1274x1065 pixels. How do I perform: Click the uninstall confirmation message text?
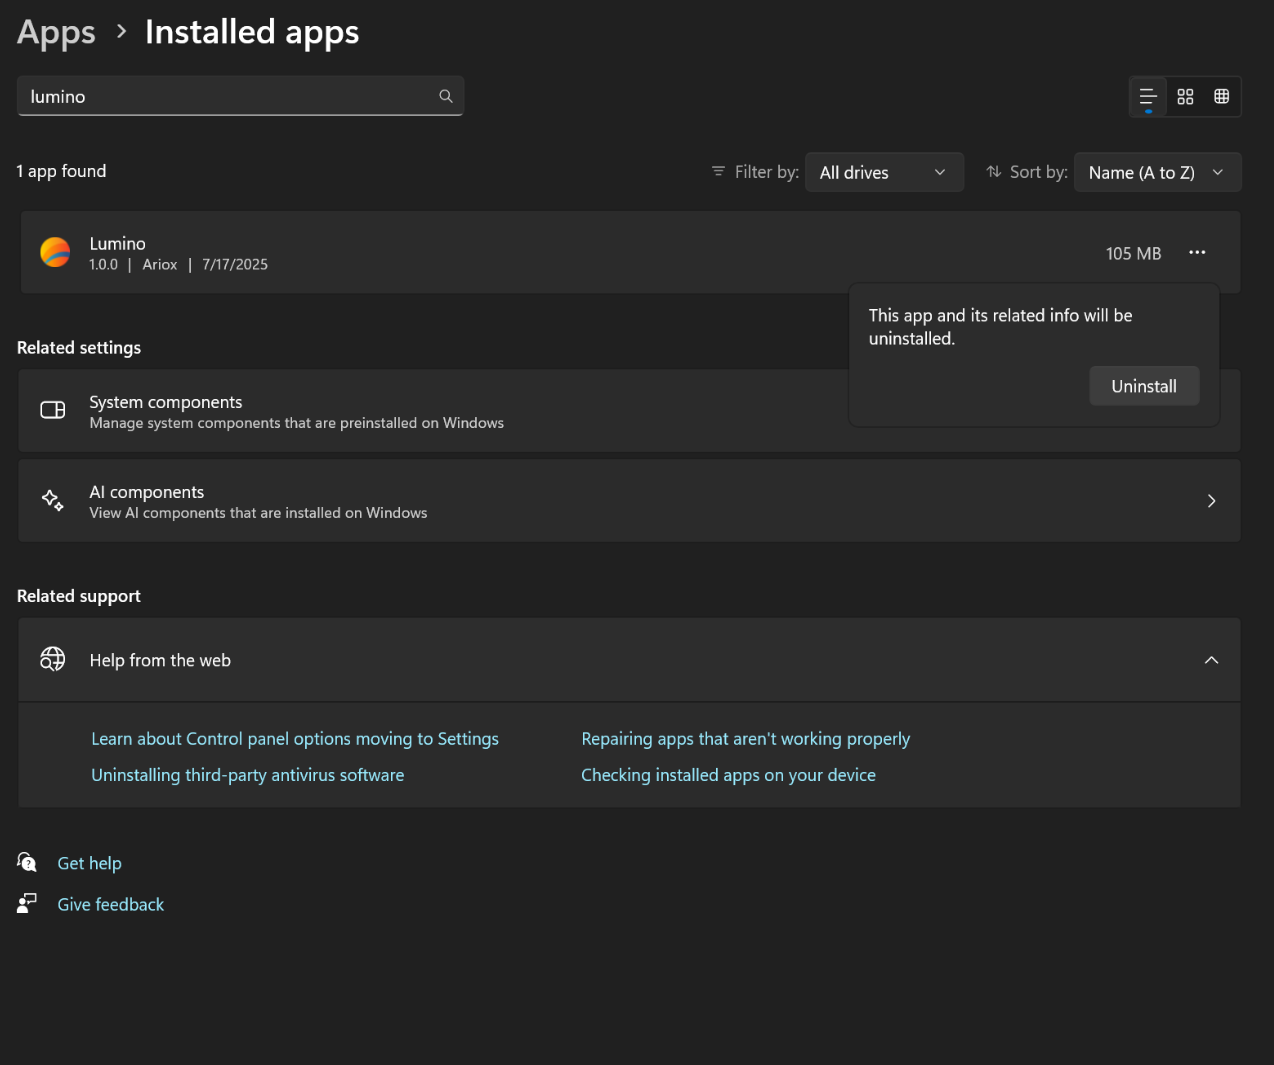click(x=1000, y=327)
